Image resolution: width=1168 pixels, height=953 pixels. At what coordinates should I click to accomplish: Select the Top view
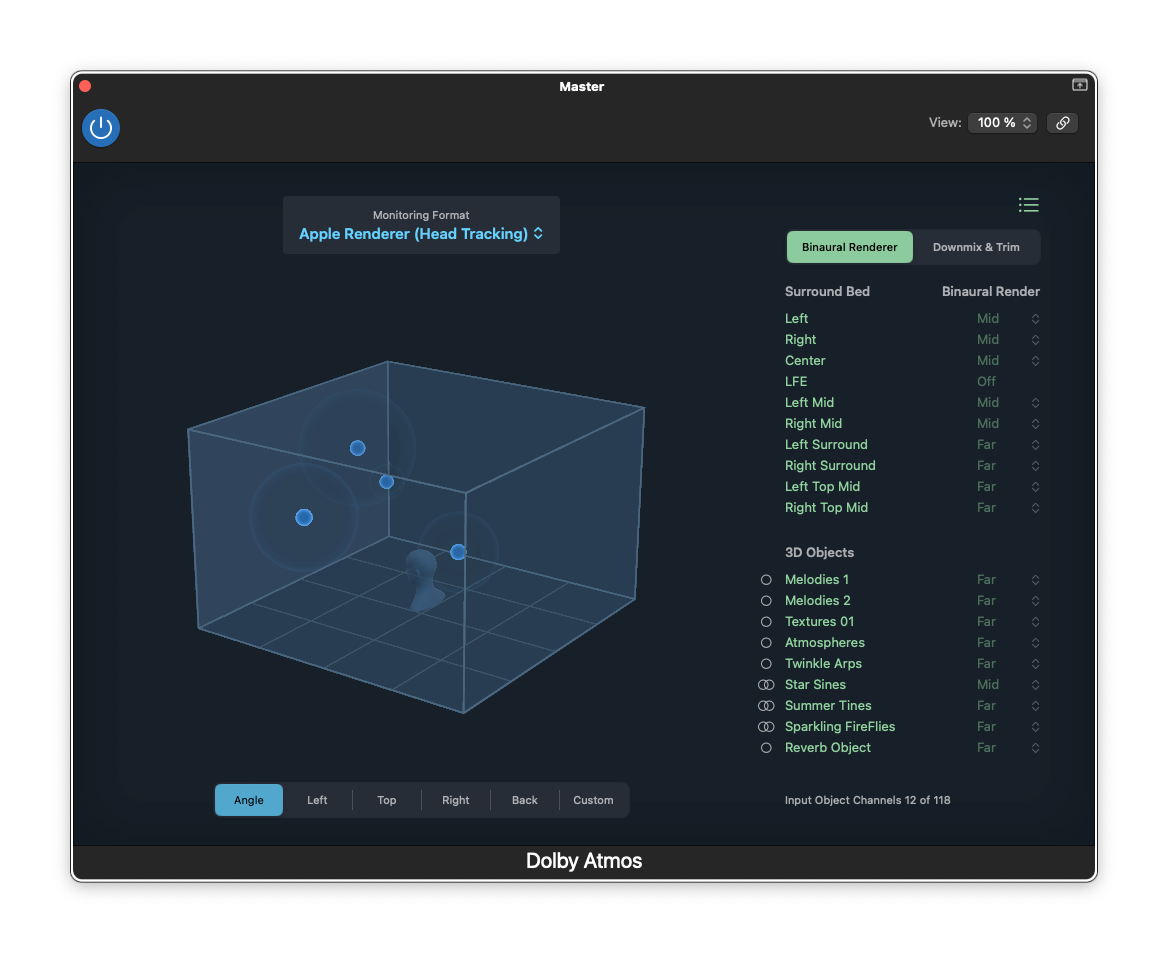(x=387, y=800)
